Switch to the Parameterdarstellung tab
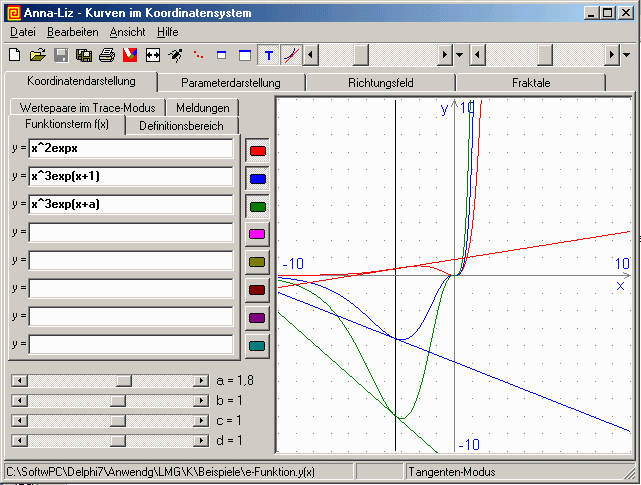The width and height of the screenshot is (641, 485). [x=231, y=83]
